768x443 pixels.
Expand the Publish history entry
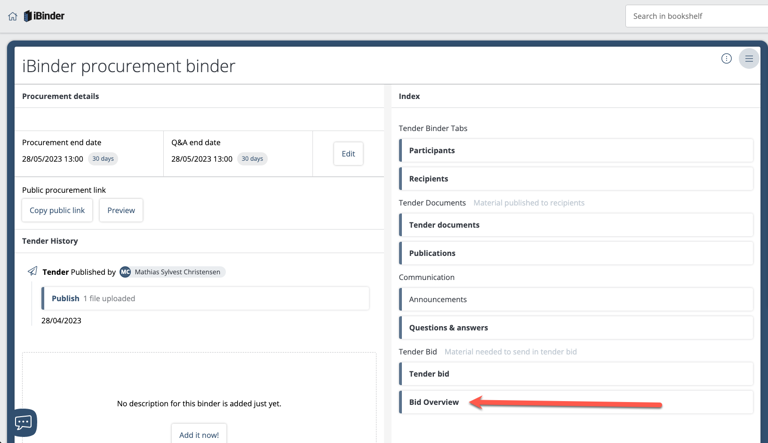66,298
